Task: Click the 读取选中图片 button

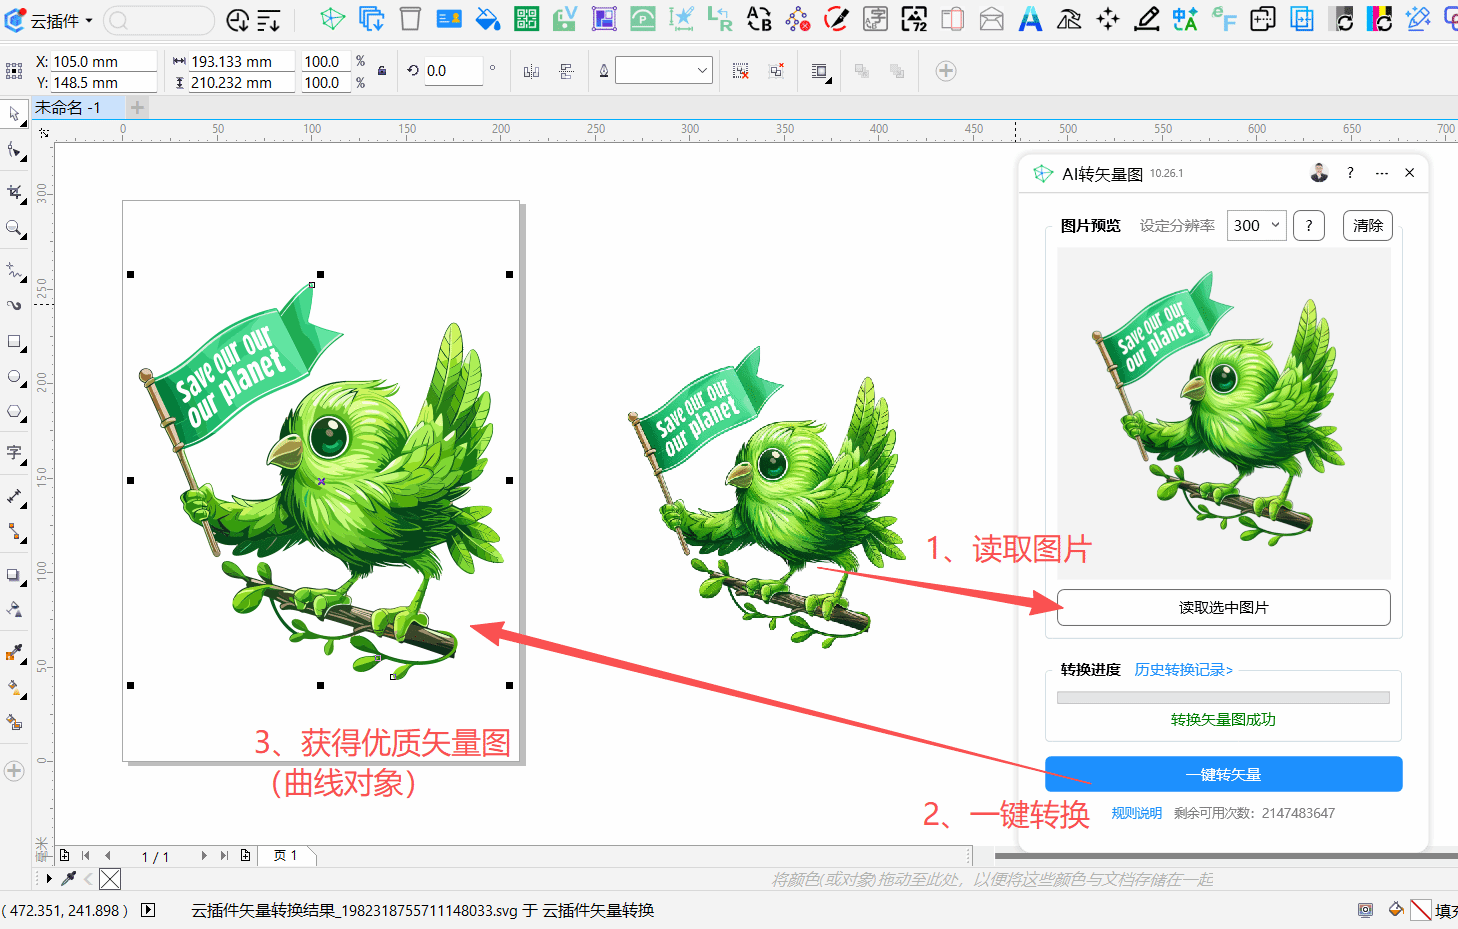Action: [1223, 608]
